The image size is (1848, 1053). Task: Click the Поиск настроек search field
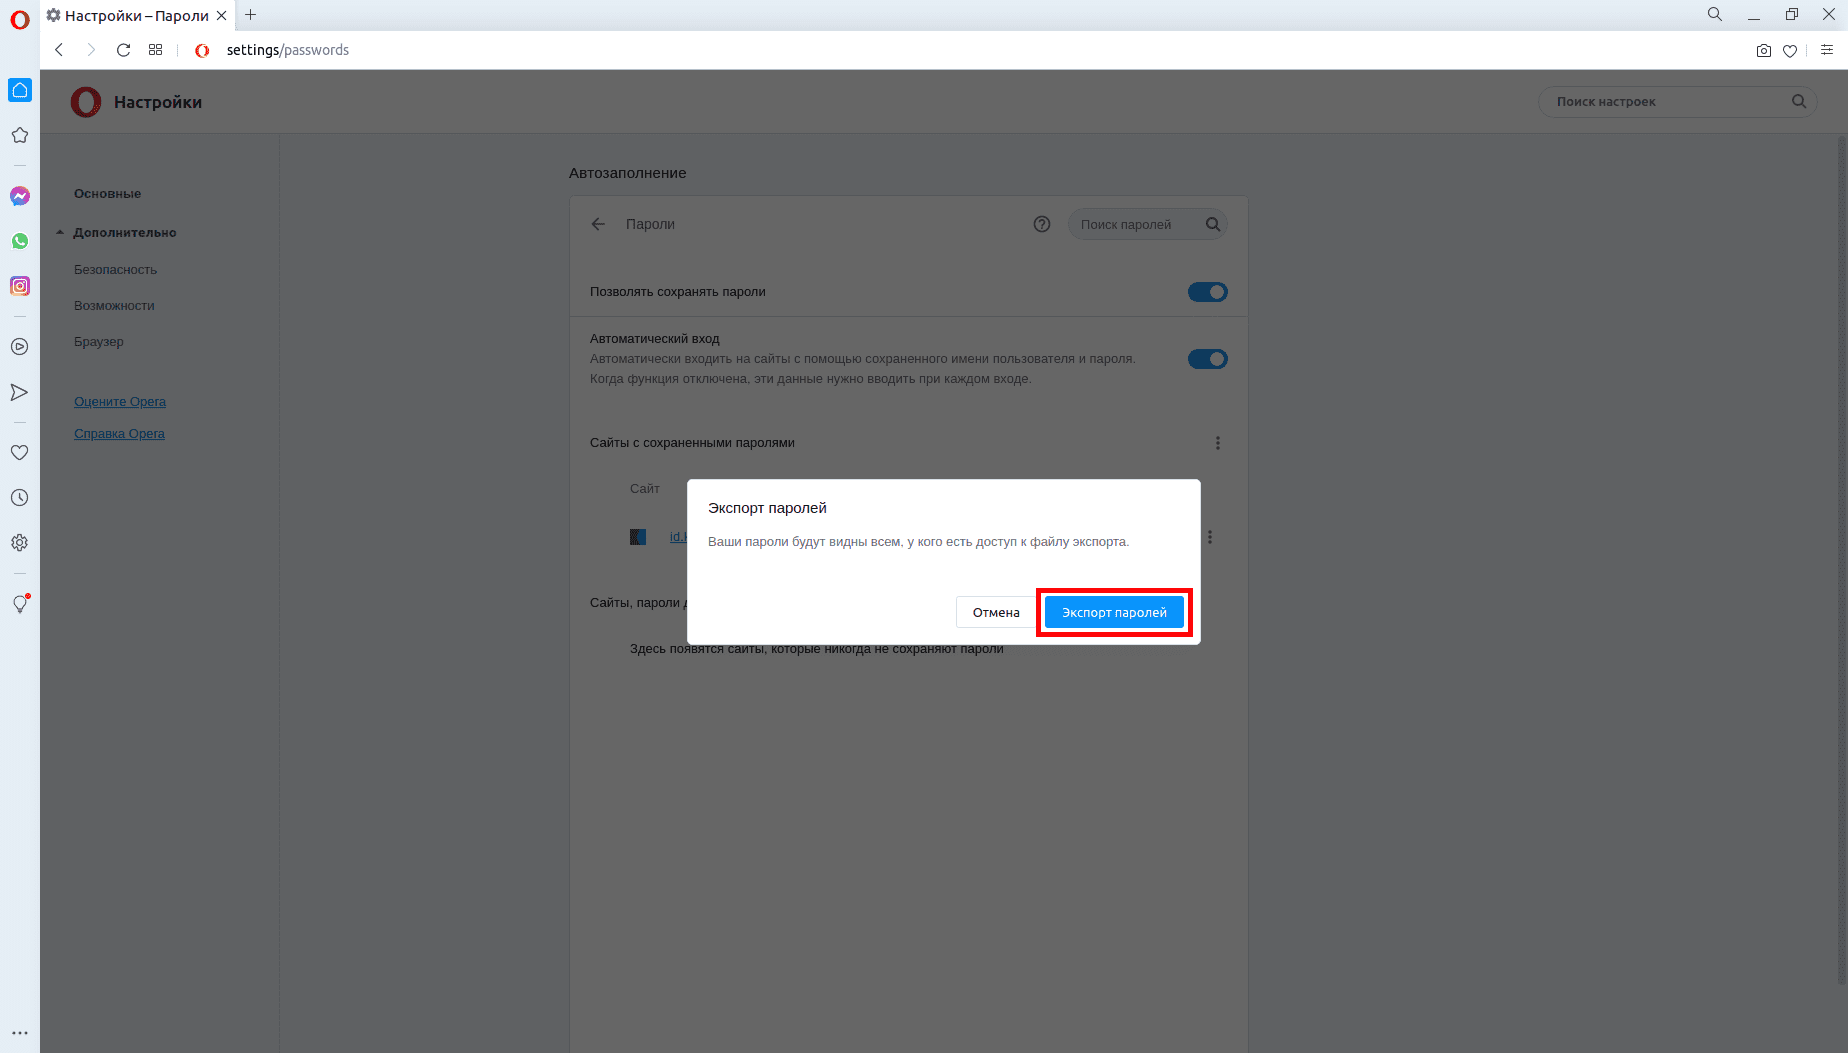(1666, 102)
